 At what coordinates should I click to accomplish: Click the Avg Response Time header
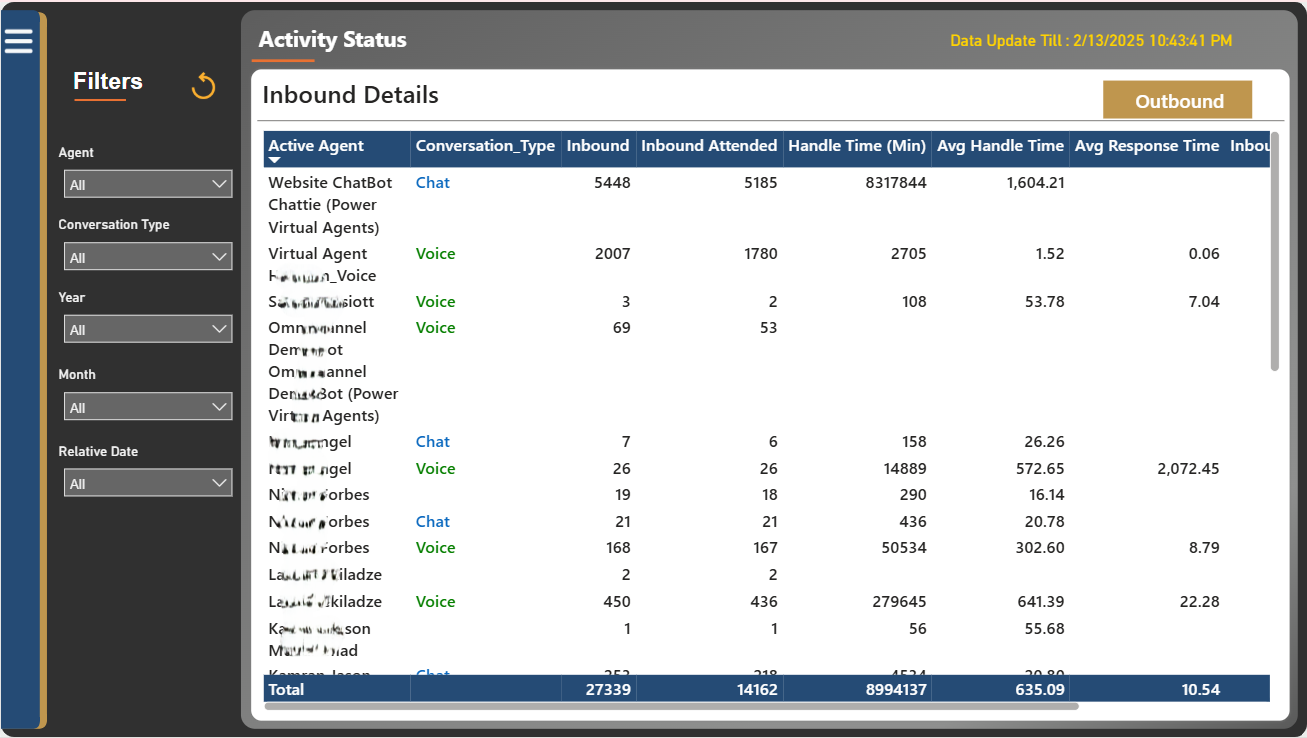coord(1147,146)
